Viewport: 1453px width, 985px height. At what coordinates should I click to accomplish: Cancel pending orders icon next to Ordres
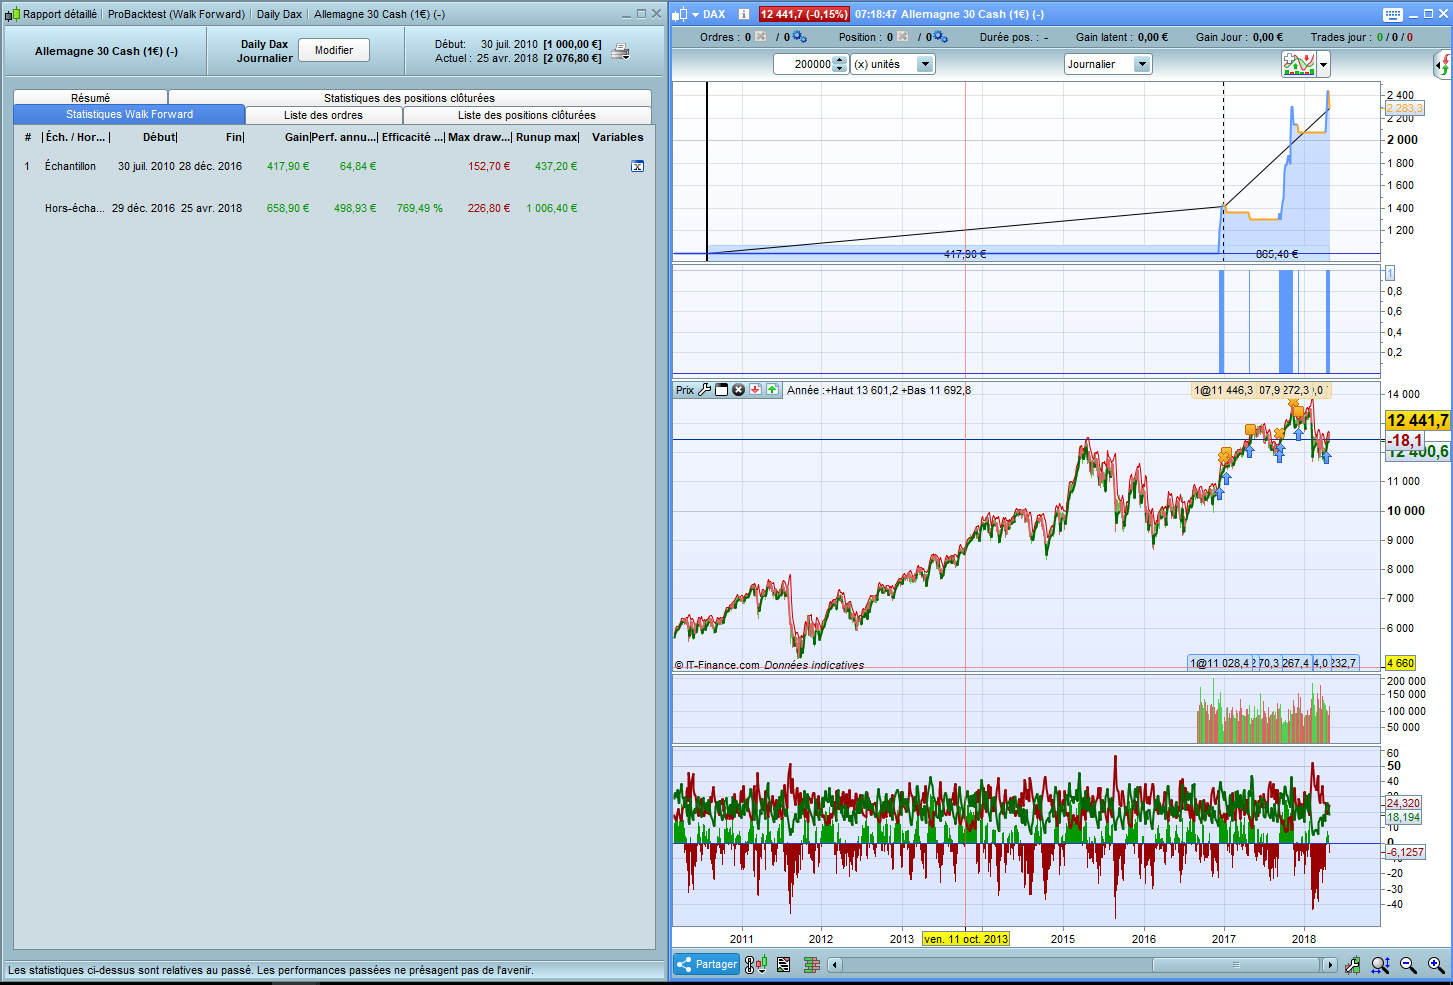coord(761,37)
